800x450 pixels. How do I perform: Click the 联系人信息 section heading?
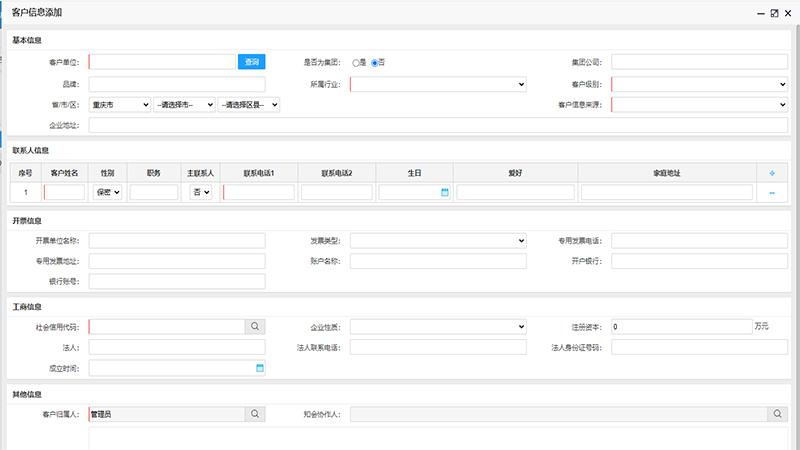31,151
